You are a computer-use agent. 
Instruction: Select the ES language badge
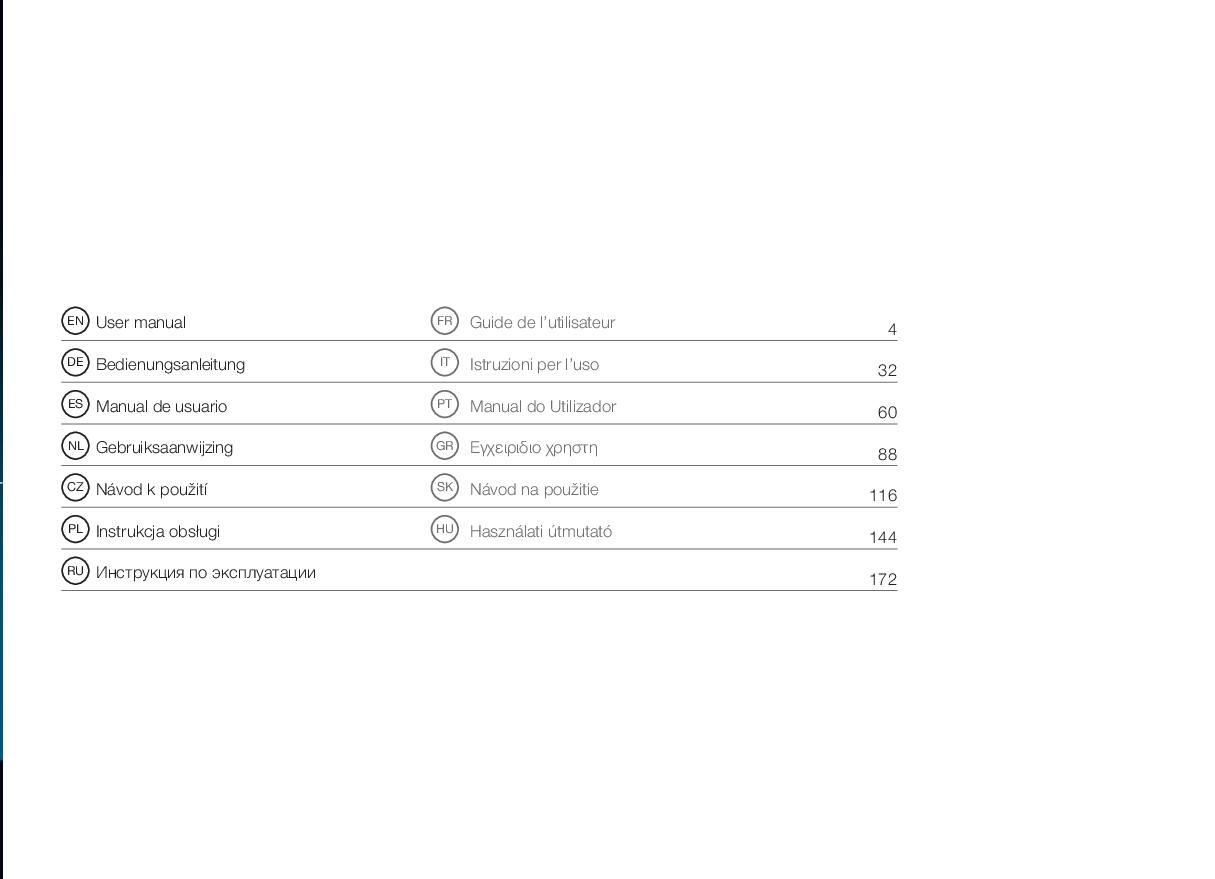tap(75, 404)
